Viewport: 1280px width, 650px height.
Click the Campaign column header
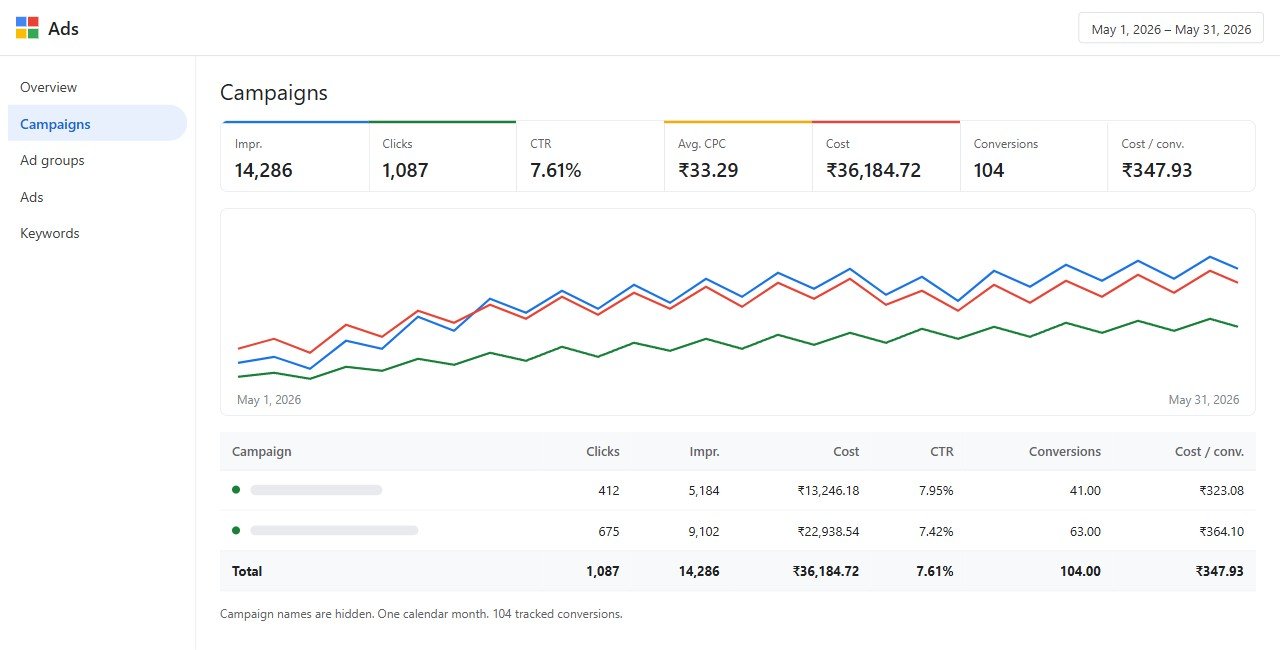(262, 451)
